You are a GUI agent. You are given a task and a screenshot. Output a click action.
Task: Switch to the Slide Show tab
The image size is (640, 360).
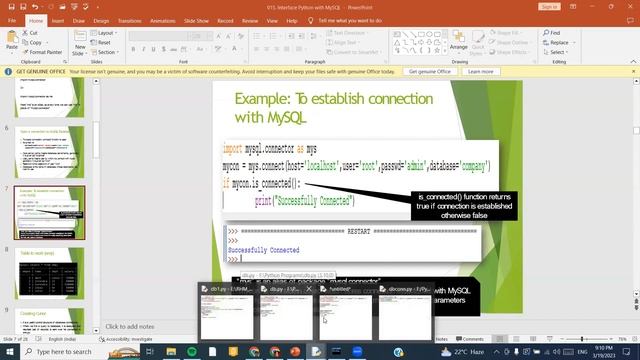(x=196, y=20)
